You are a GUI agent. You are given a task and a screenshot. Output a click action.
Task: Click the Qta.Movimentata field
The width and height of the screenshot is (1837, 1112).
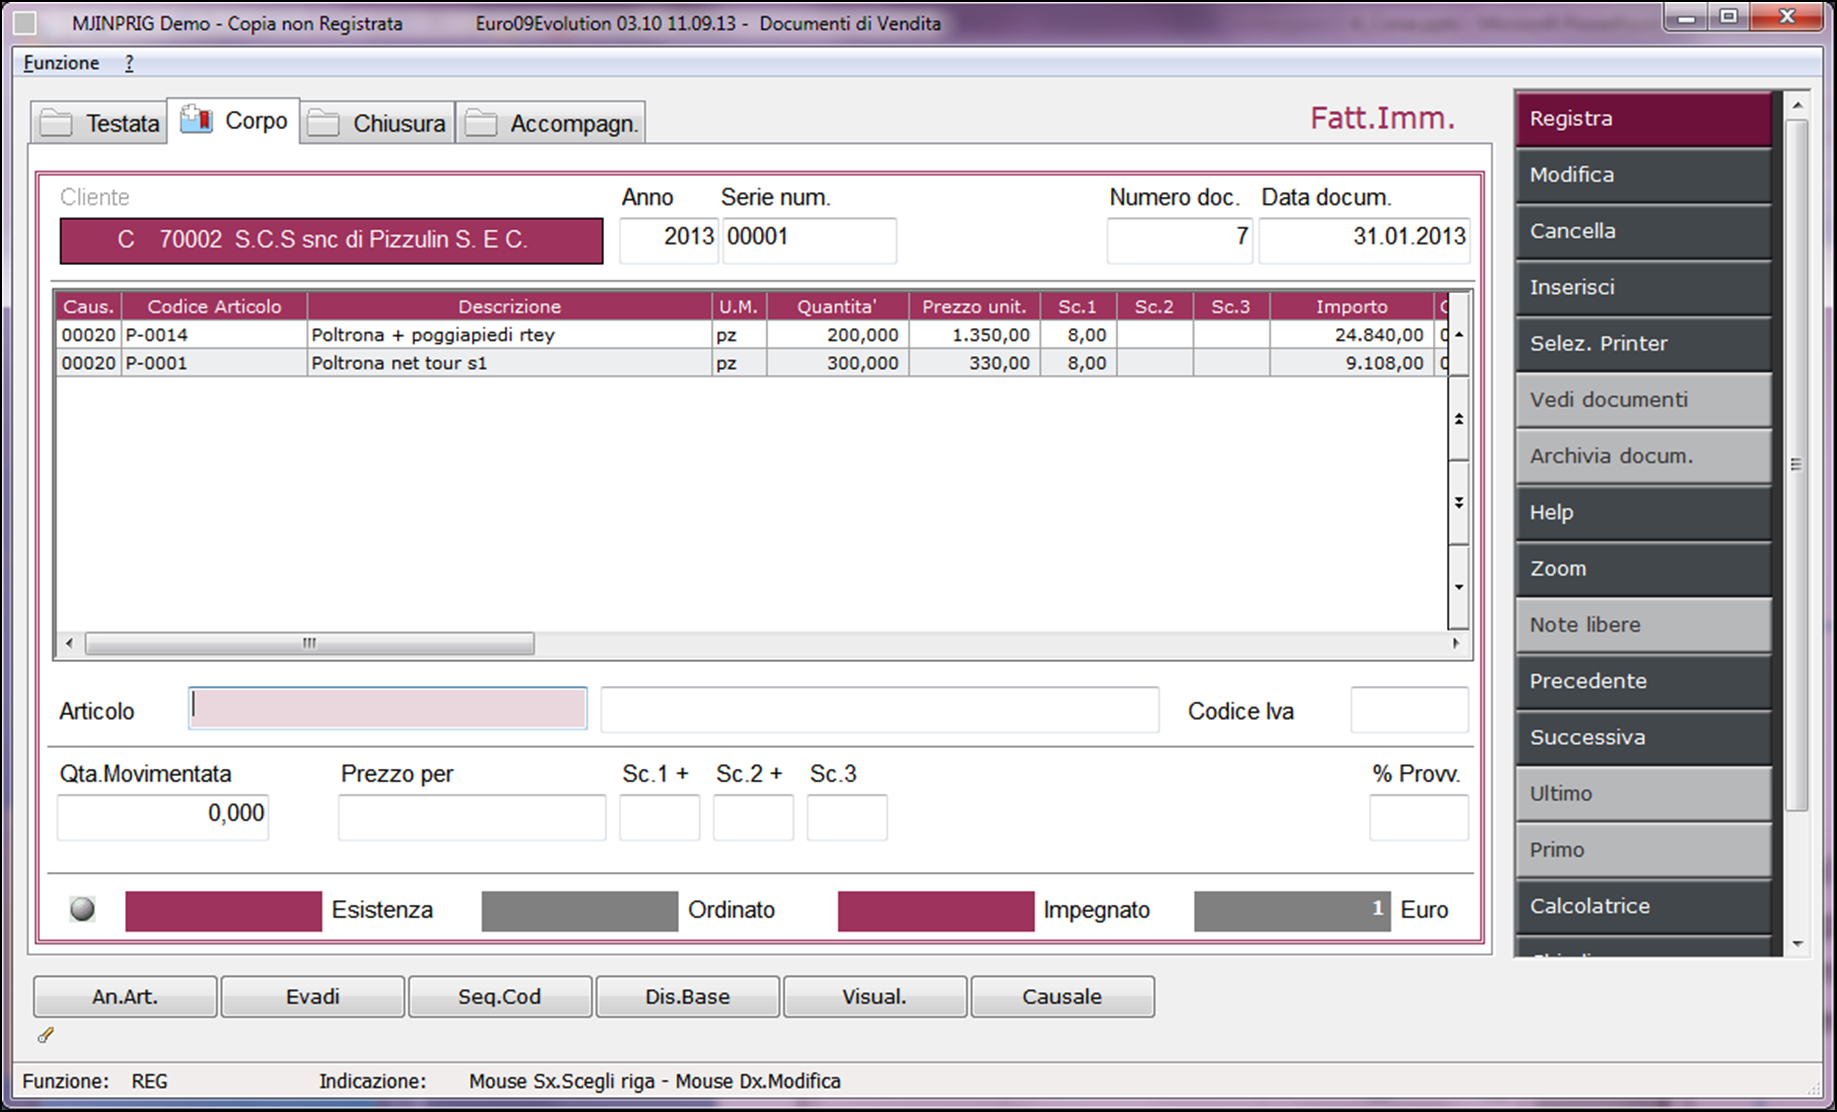tap(163, 817)
